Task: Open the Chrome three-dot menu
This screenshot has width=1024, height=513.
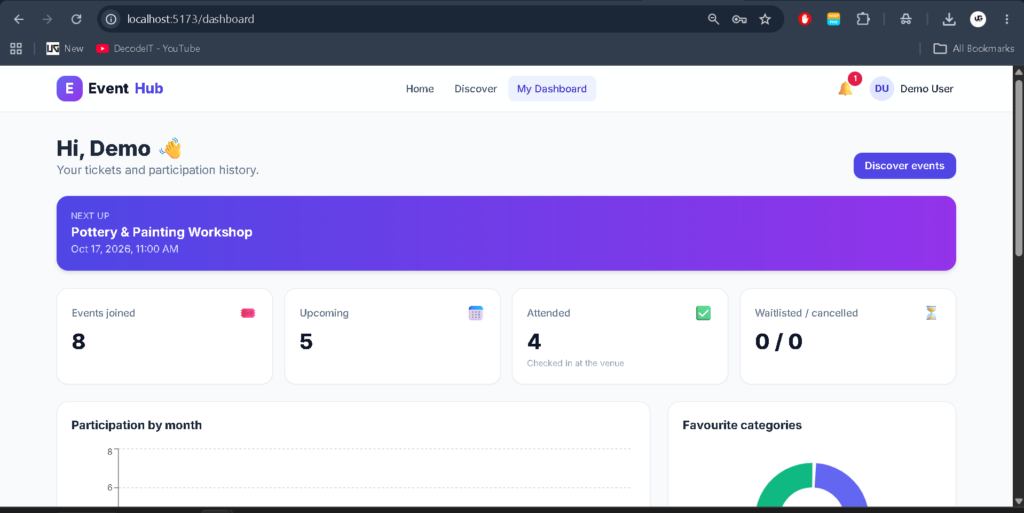Action: [1006, 19]
